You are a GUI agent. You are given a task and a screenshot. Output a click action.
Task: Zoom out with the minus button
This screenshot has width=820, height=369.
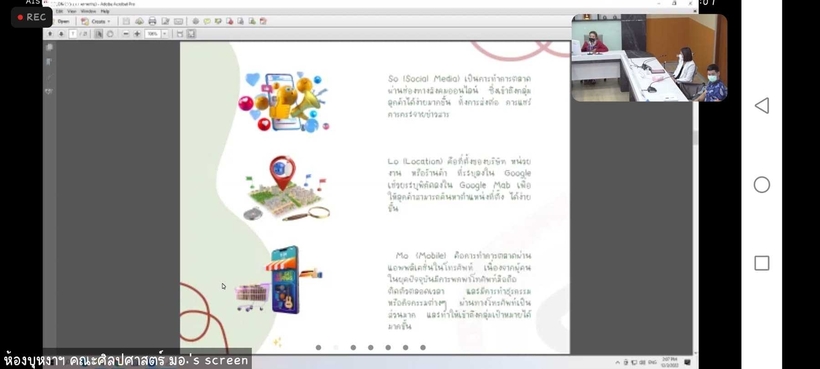pos(126,34)
